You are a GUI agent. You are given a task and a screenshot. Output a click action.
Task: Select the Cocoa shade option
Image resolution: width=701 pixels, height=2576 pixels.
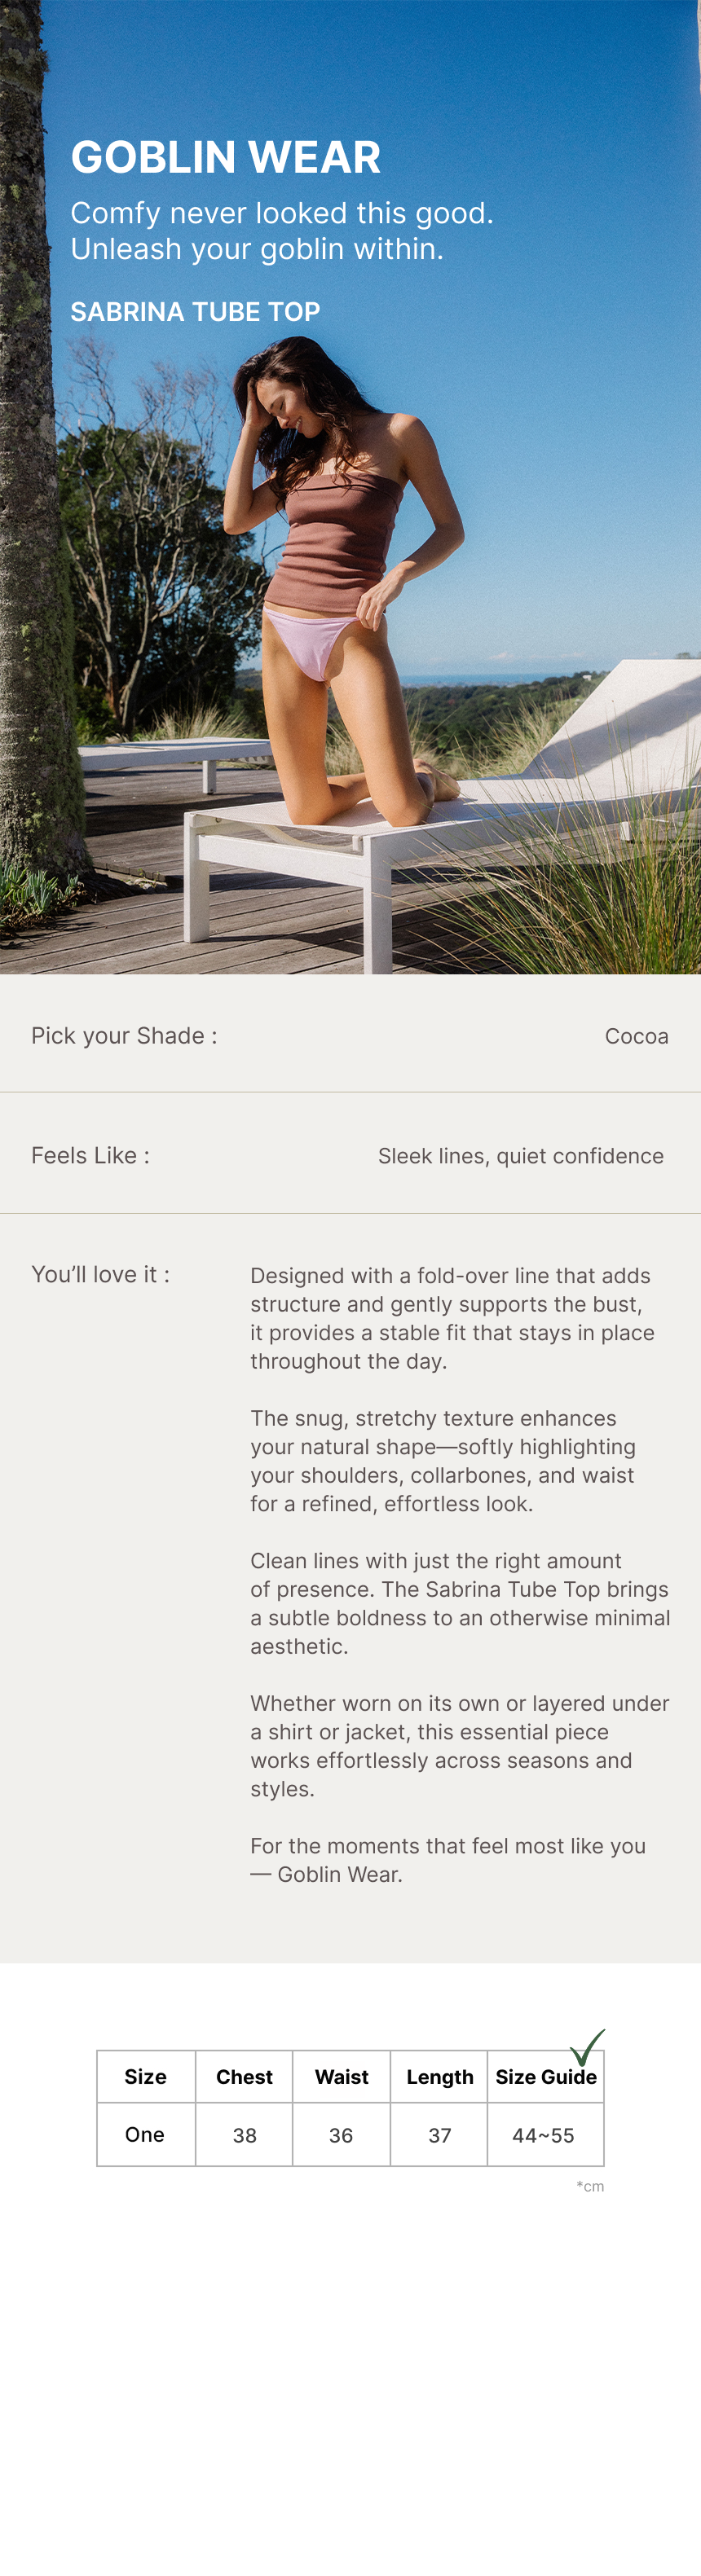(636, 1036)
